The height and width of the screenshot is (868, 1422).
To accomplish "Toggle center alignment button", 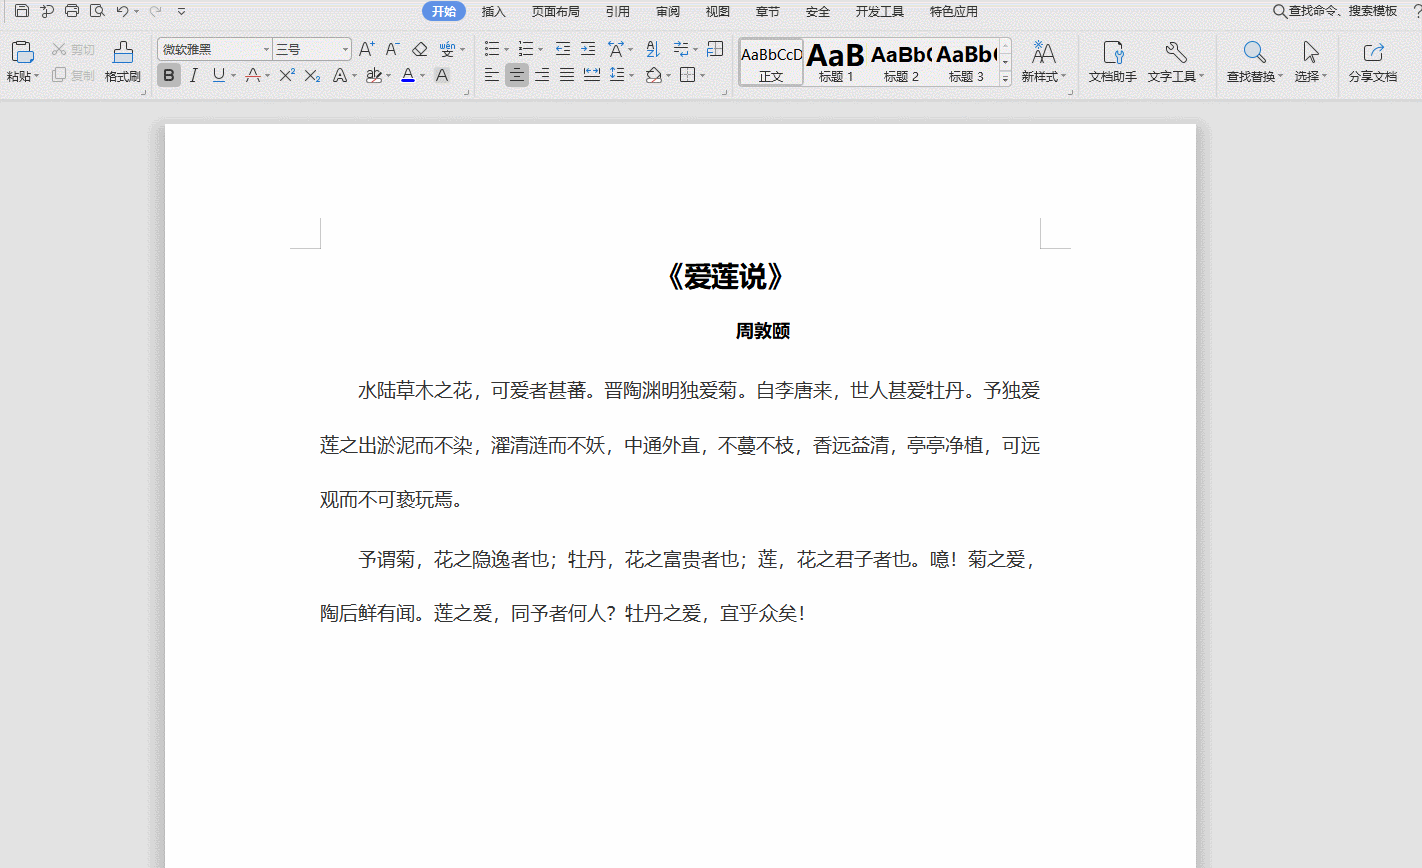I will pyautogui.click(x=517, y=75).
